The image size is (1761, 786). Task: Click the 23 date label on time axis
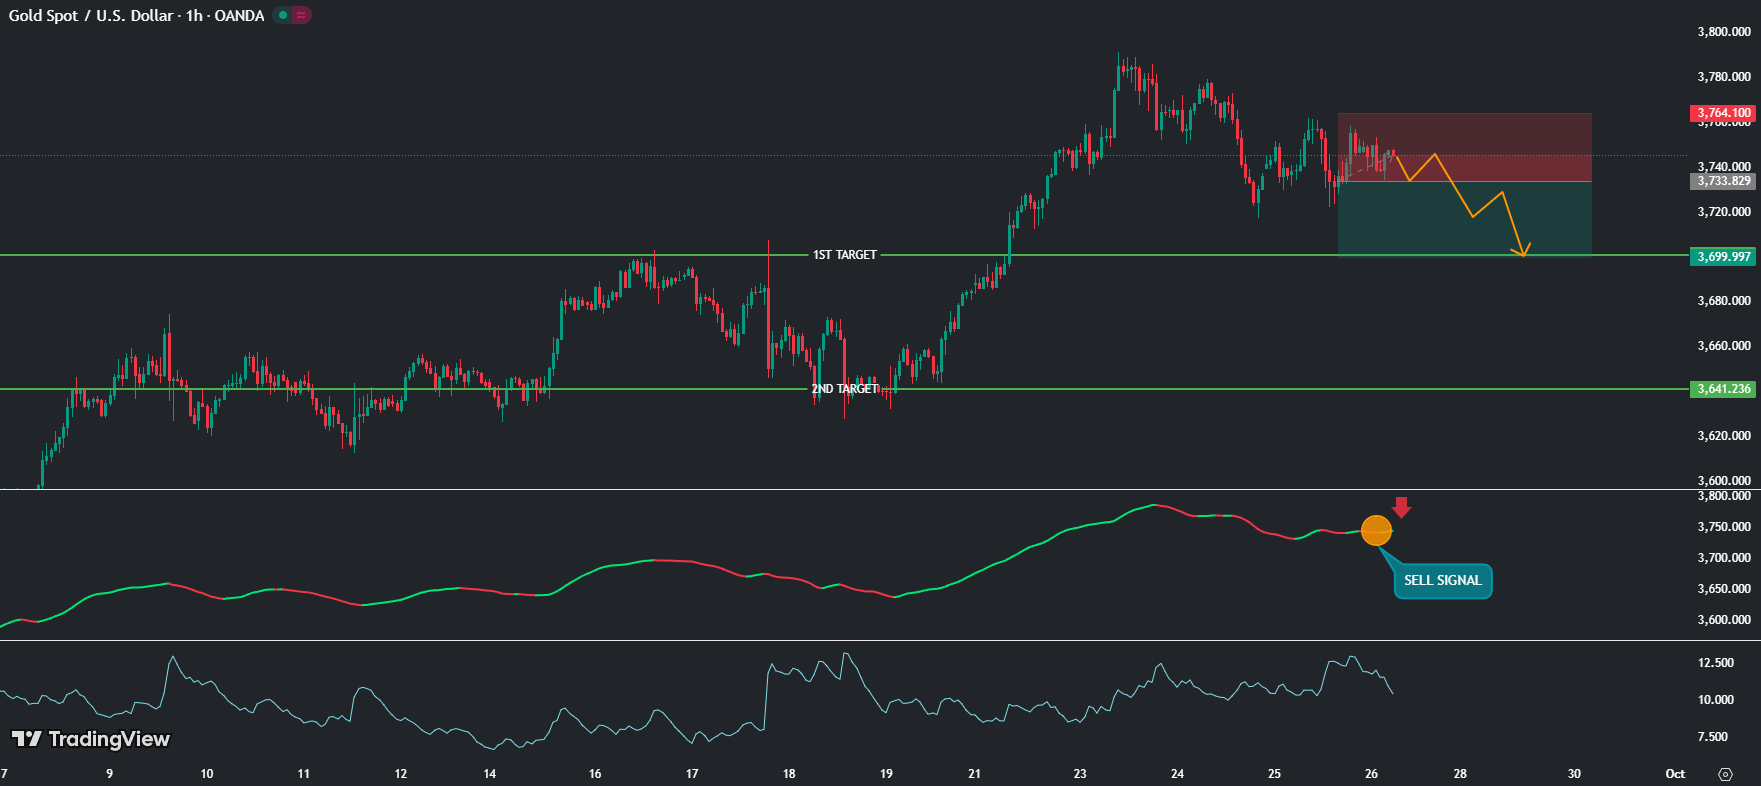1080,774
